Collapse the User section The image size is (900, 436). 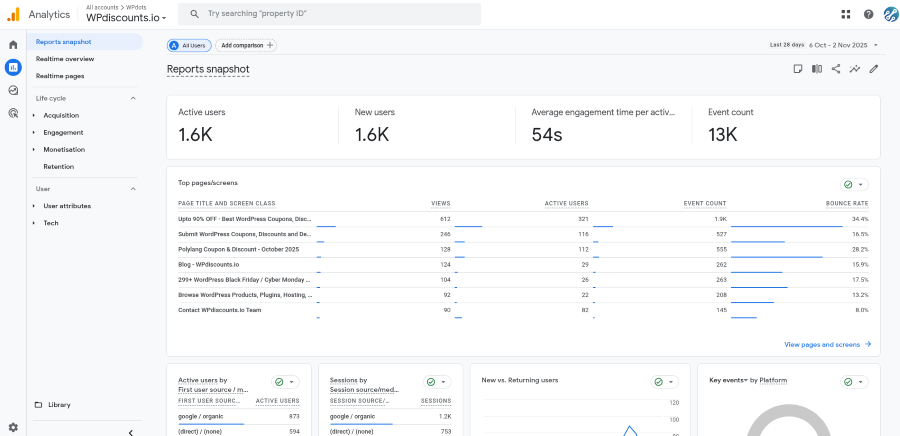133,189
